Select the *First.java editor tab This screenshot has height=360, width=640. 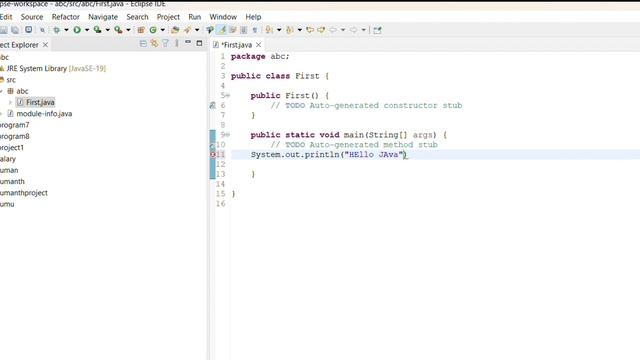(237, 45)
